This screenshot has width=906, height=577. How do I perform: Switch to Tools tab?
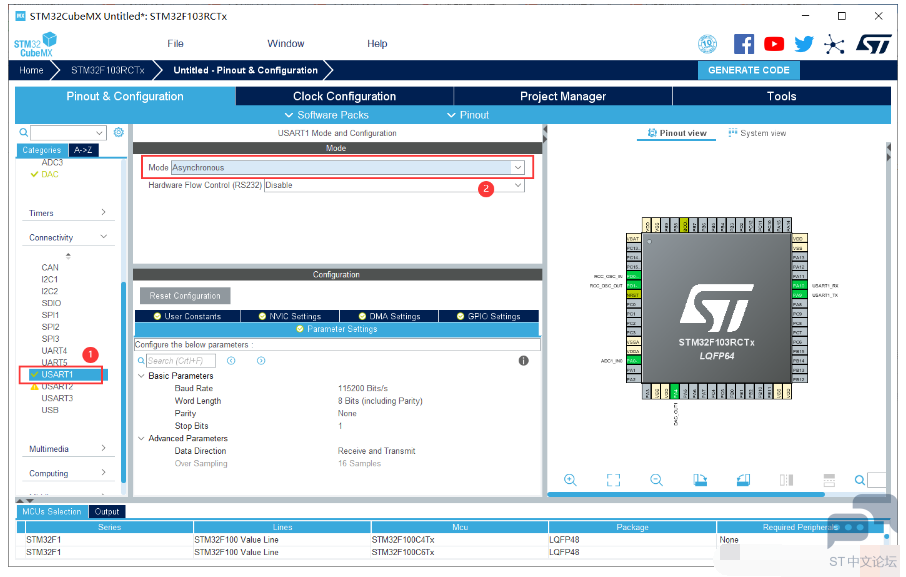tap(782, 96)
